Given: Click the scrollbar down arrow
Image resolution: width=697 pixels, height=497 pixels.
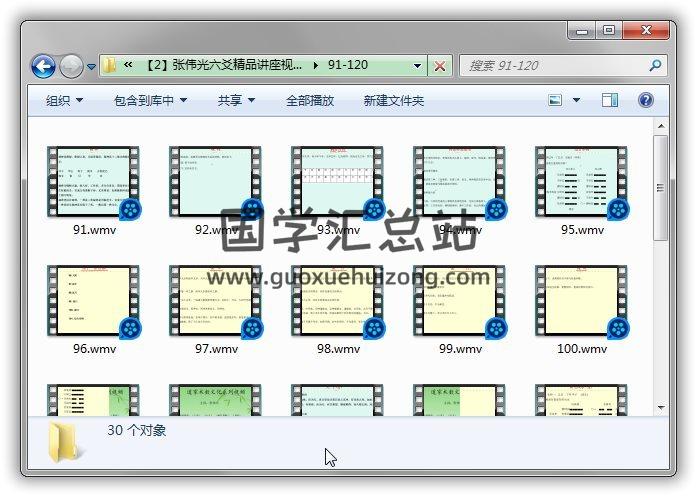Looking at the screenshot, I should pyautogui.click(x=661, y=407).
